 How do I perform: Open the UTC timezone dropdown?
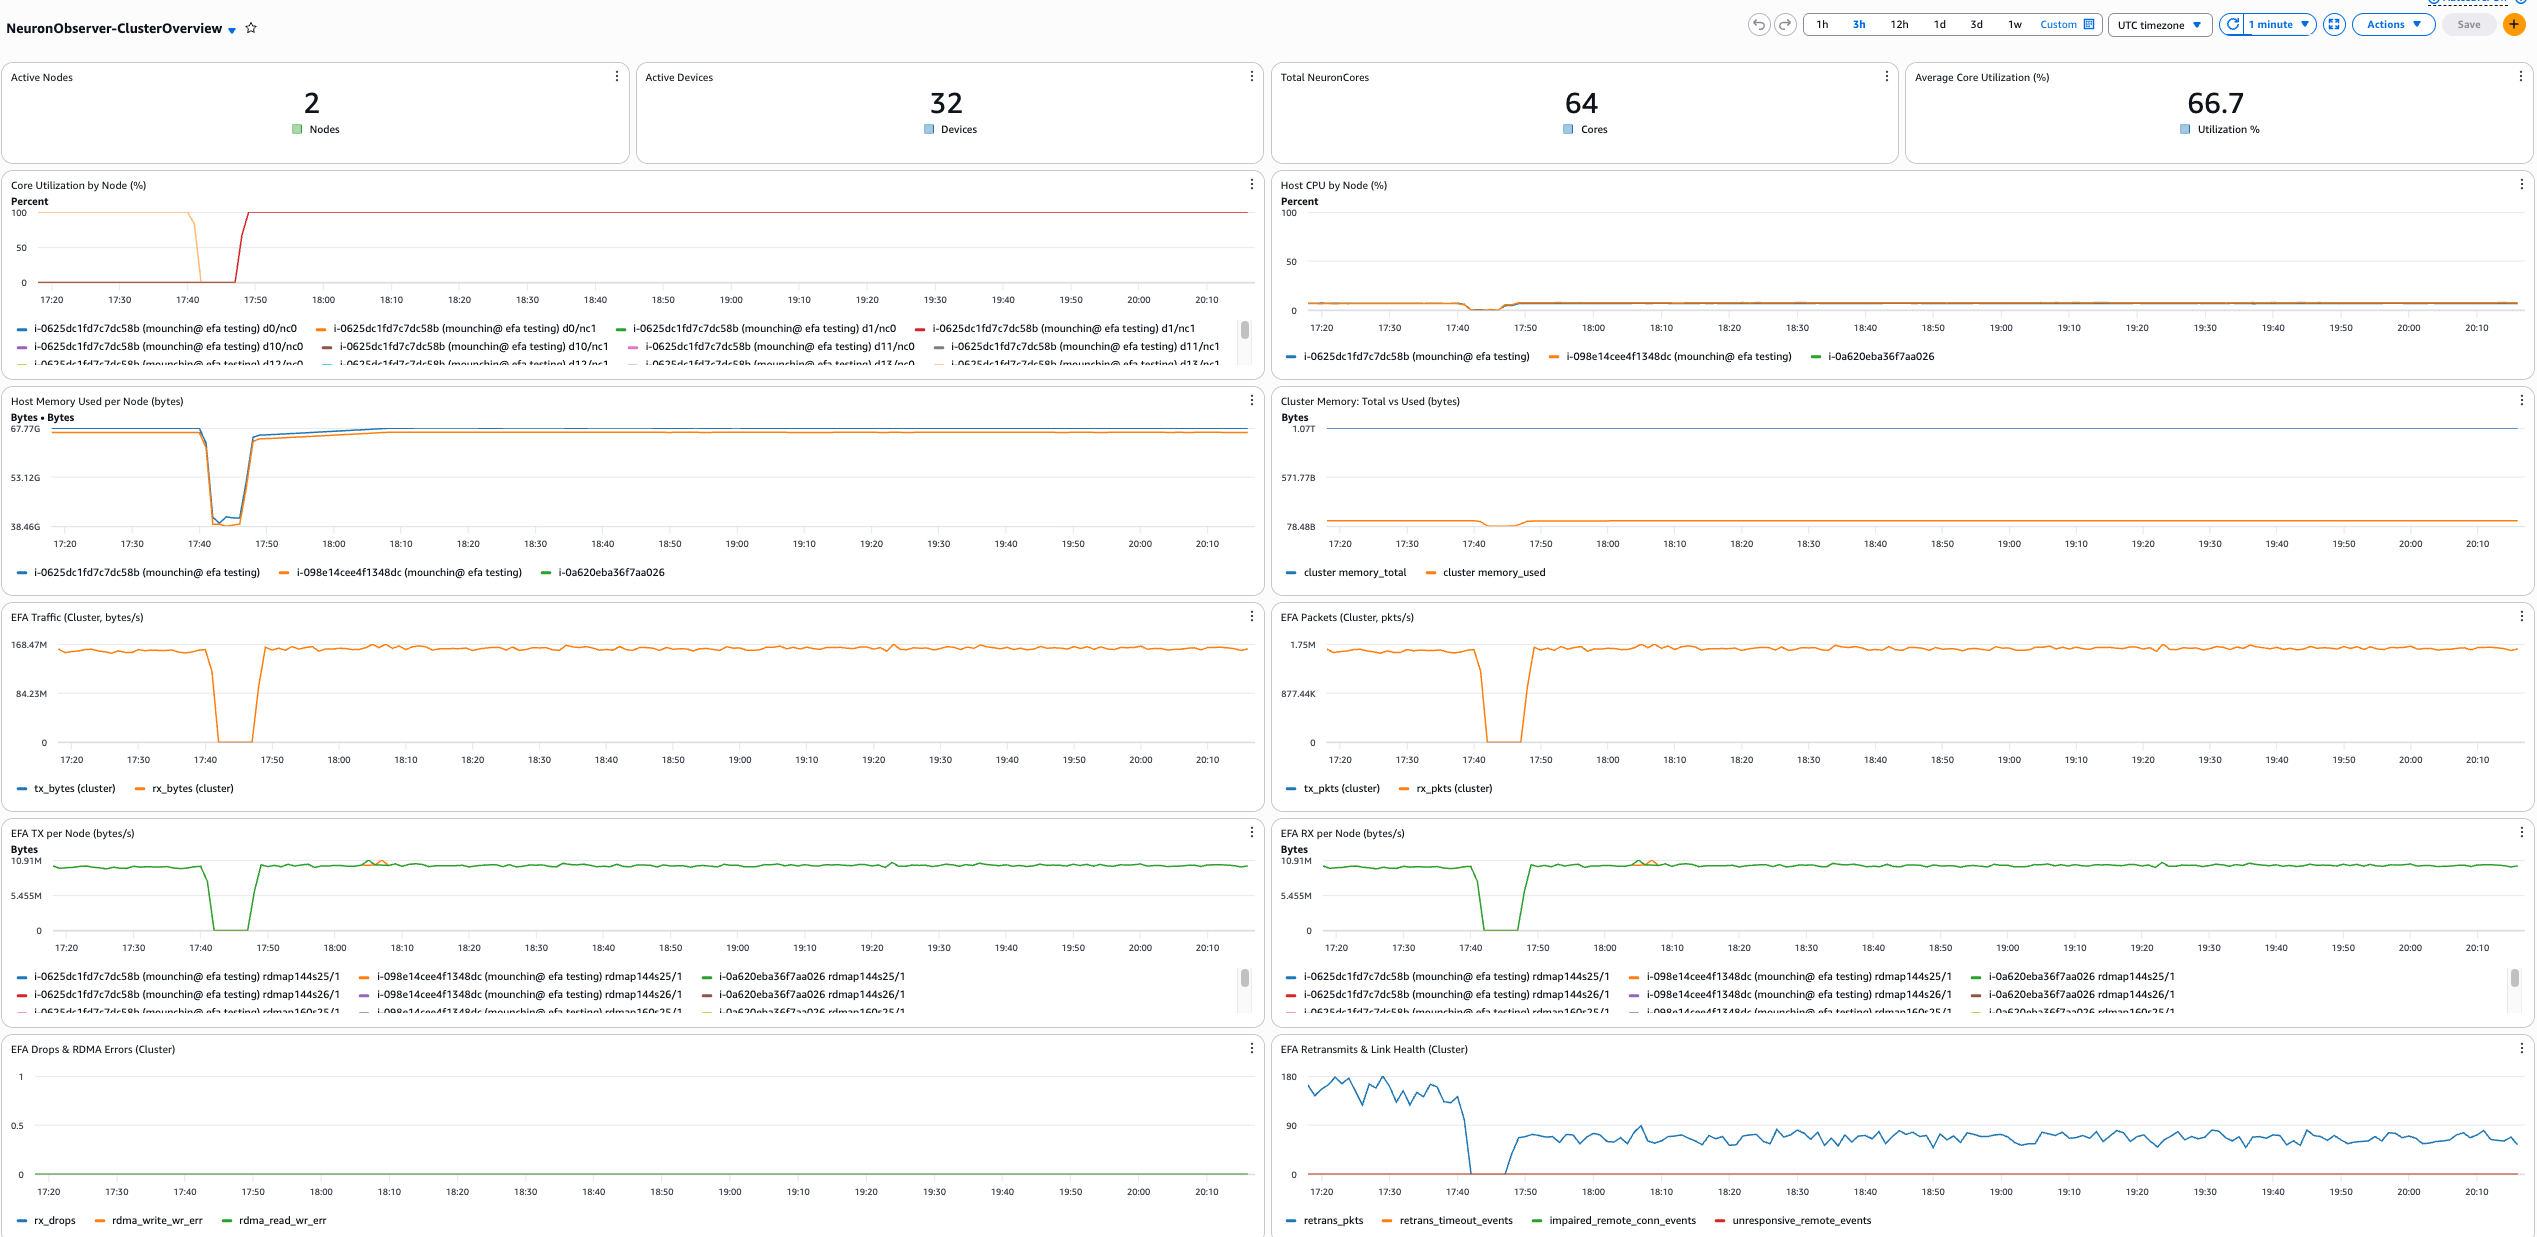click(x=2159, y=25)
